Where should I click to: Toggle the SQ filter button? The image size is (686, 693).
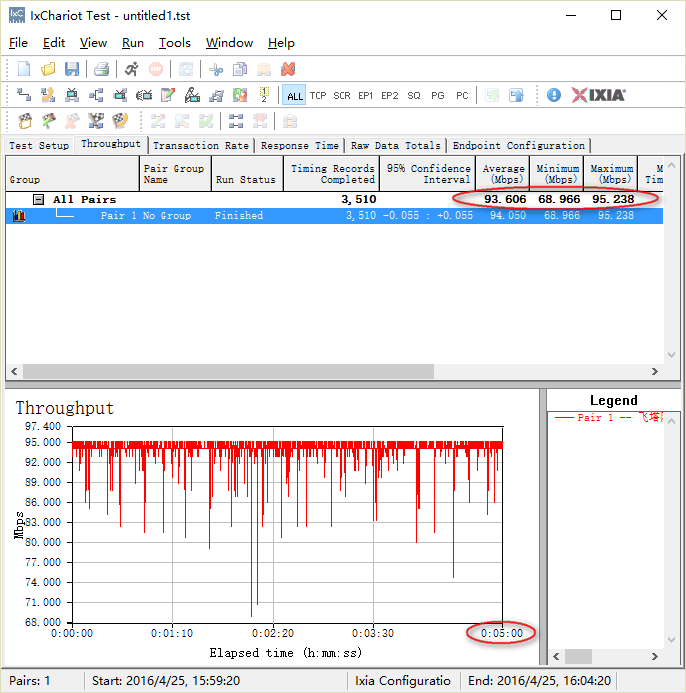pyautogui.click(x=414, y=95)
